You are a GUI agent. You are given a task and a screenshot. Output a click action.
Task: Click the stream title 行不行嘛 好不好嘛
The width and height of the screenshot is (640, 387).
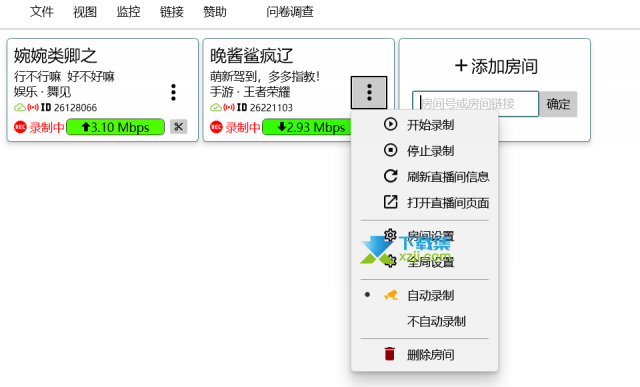click(64, 76)
